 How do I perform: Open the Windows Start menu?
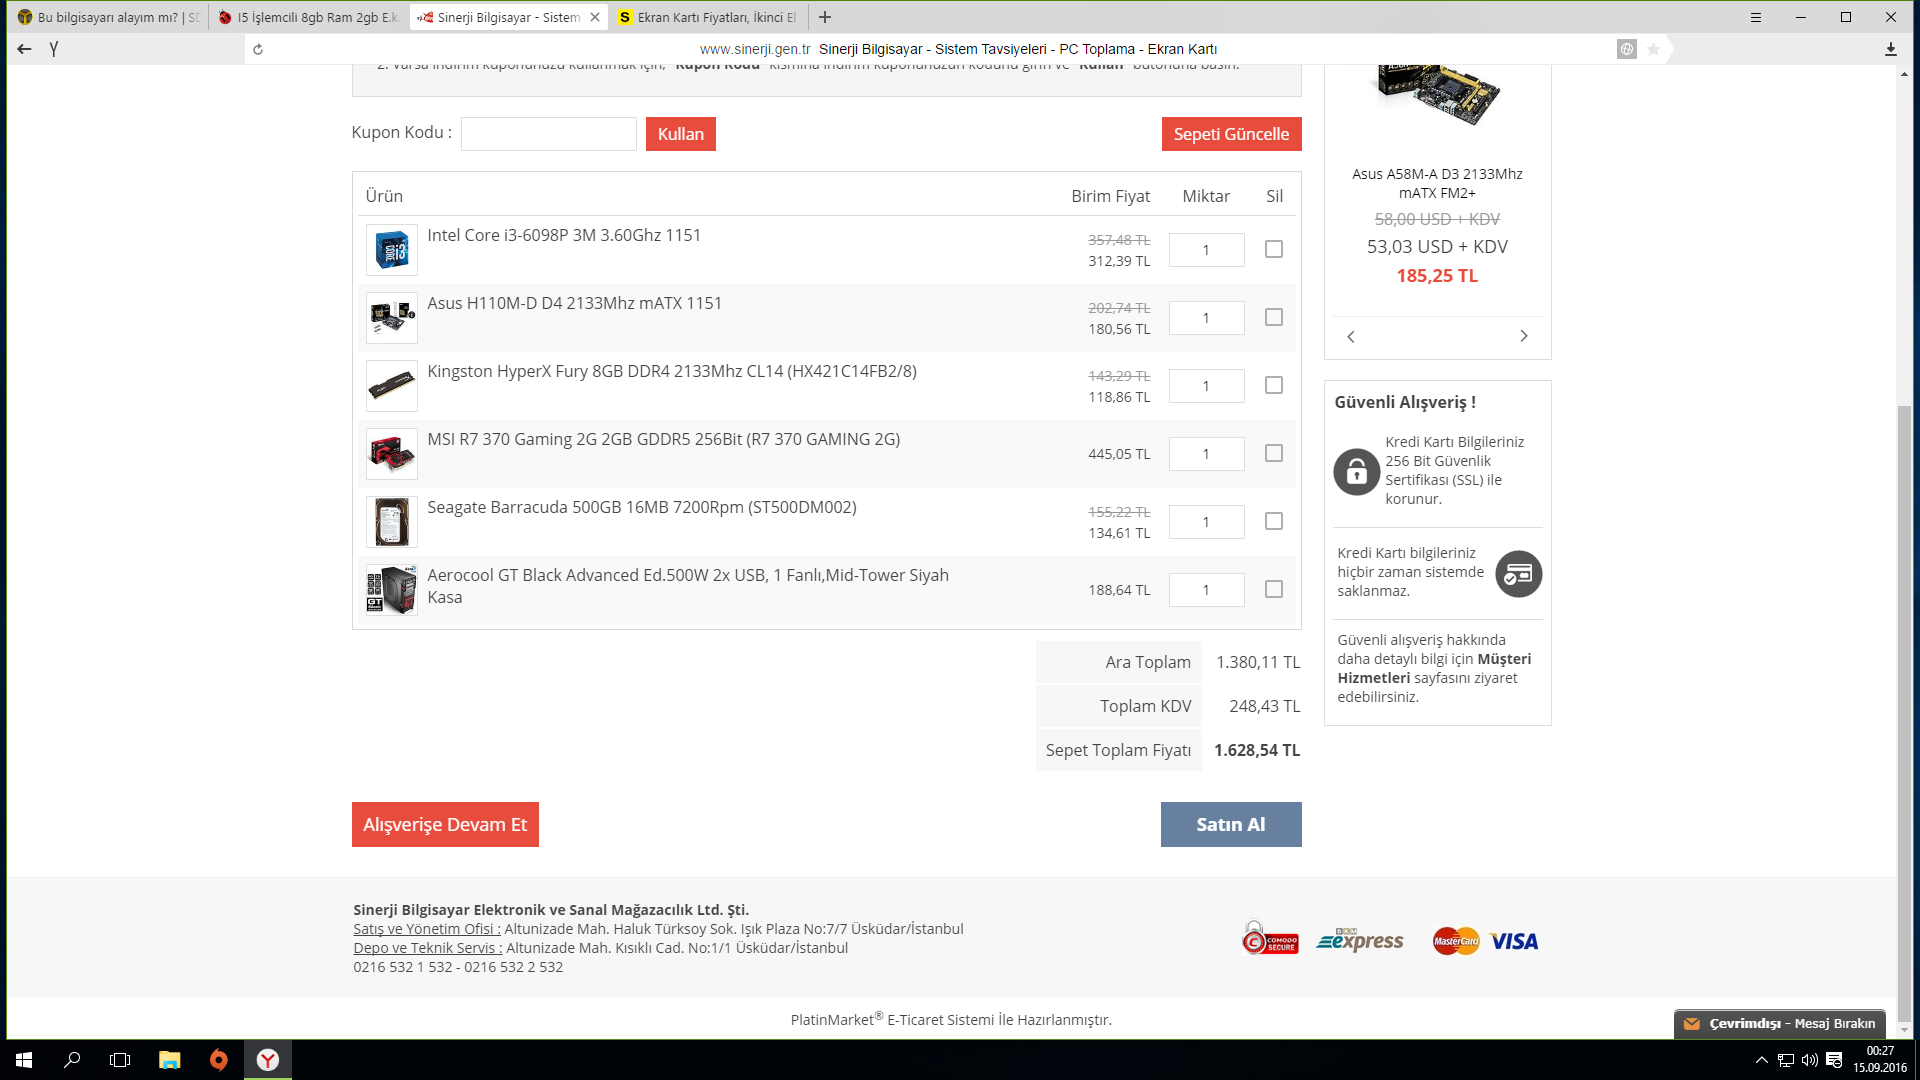click(x=24, y=1060)
